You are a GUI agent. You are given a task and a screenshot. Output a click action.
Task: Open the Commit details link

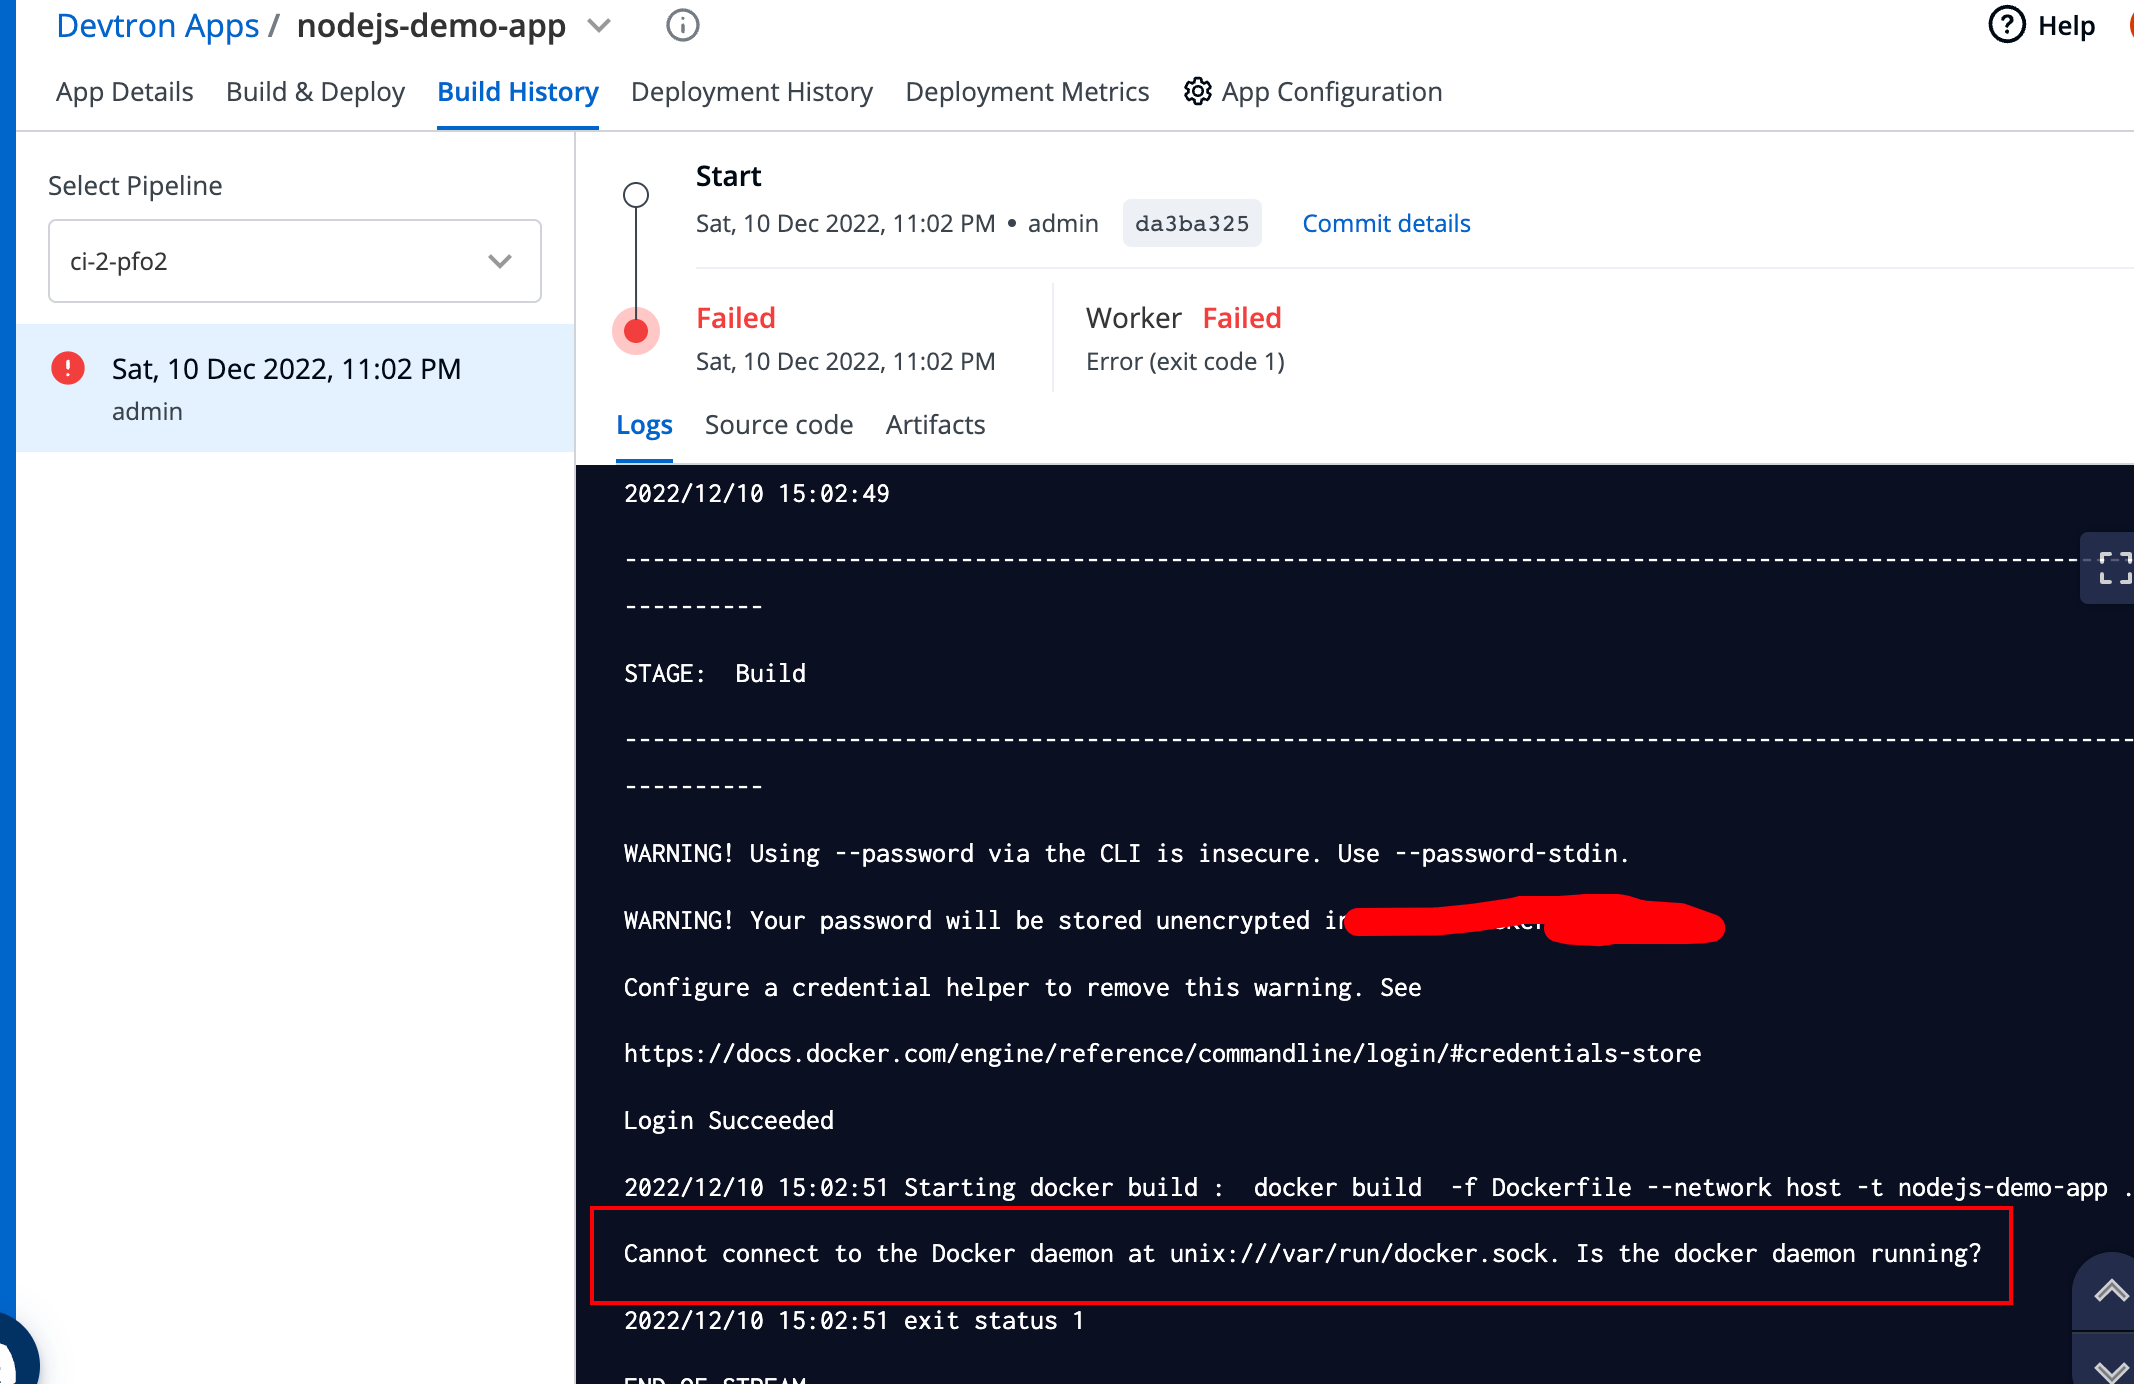point(1385,223)
